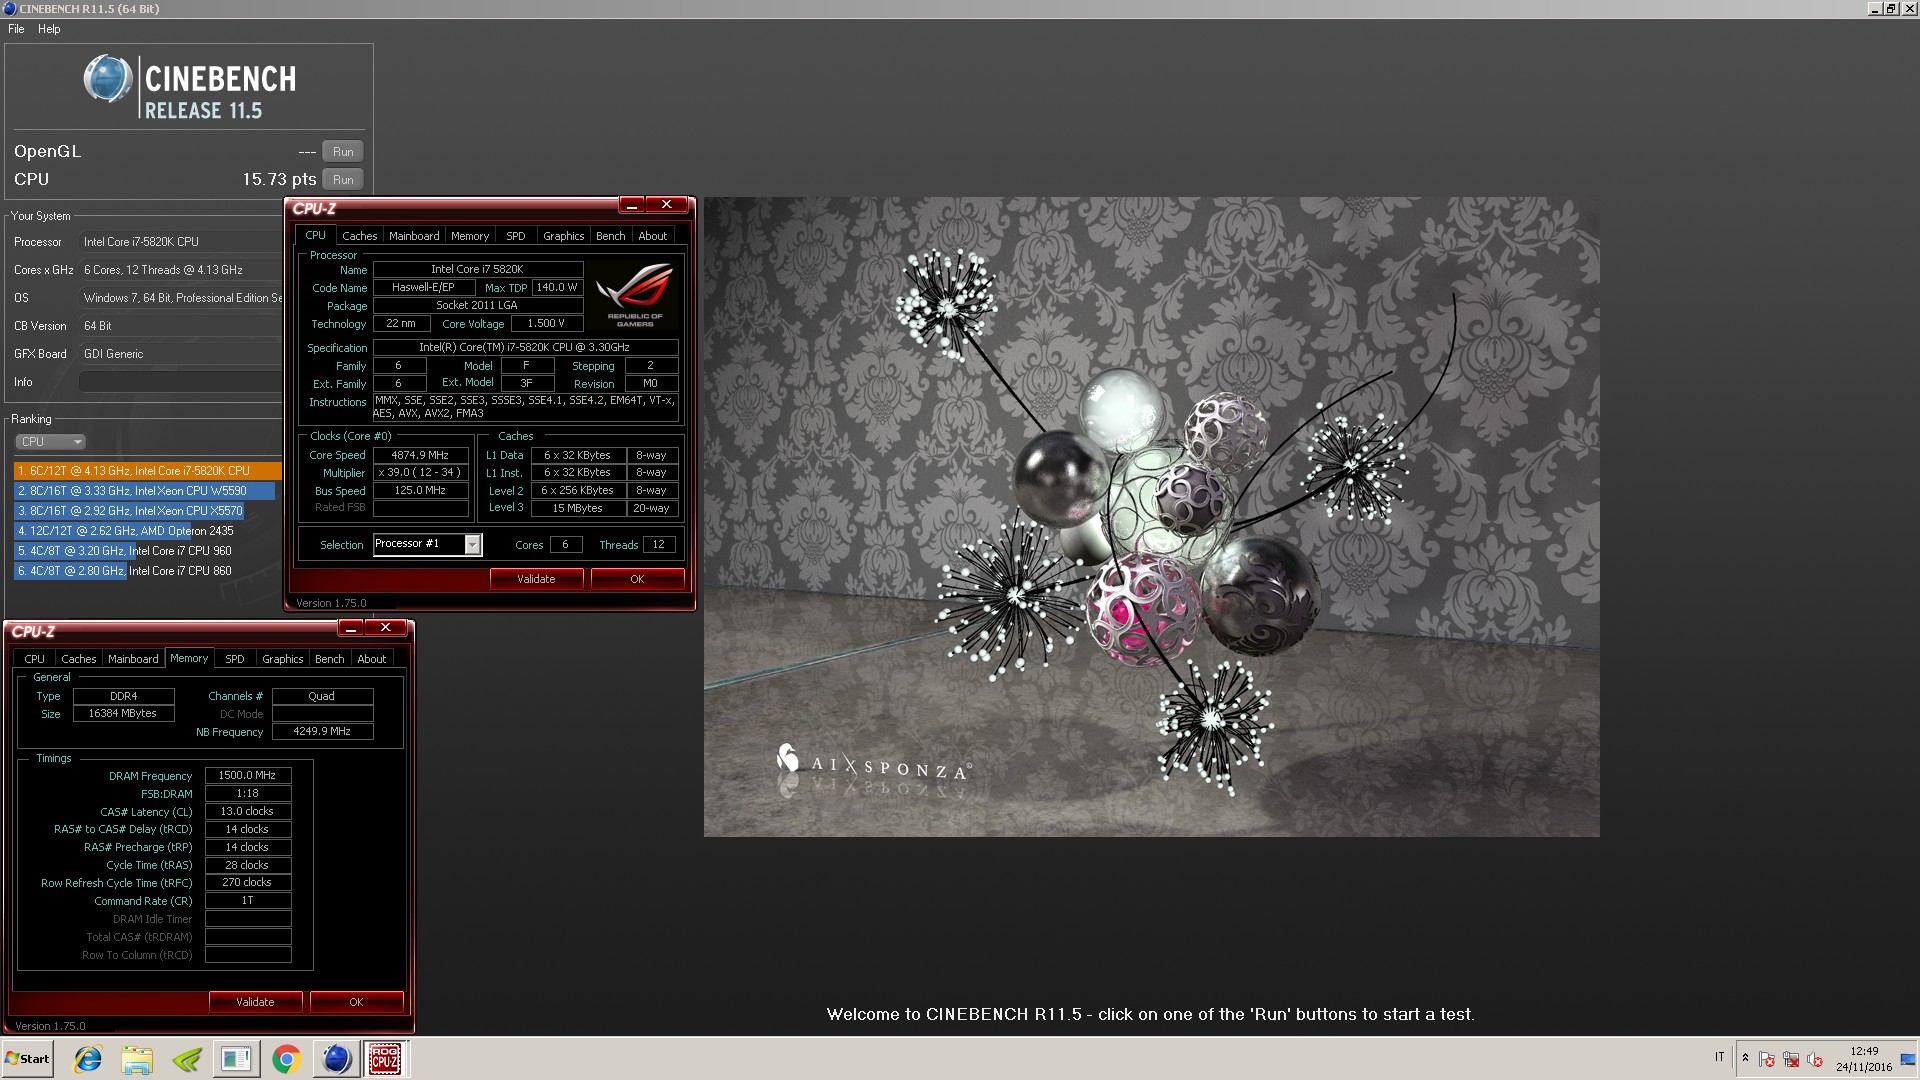
Task: Minimize the Cinebench main window
Action: click(1875, 9)
